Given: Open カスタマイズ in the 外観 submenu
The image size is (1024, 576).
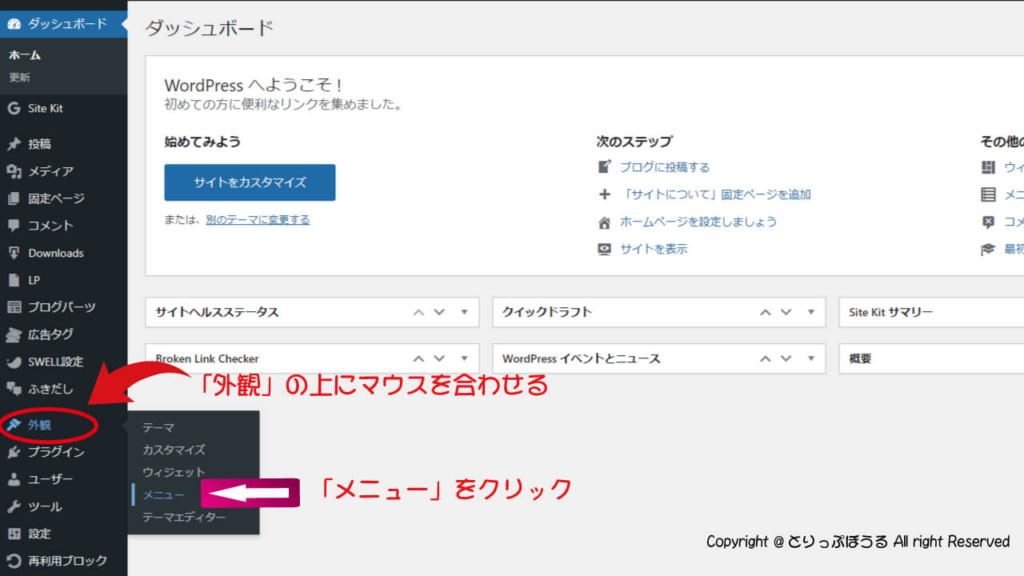Looking at the screenshot, I should point(174,450).
